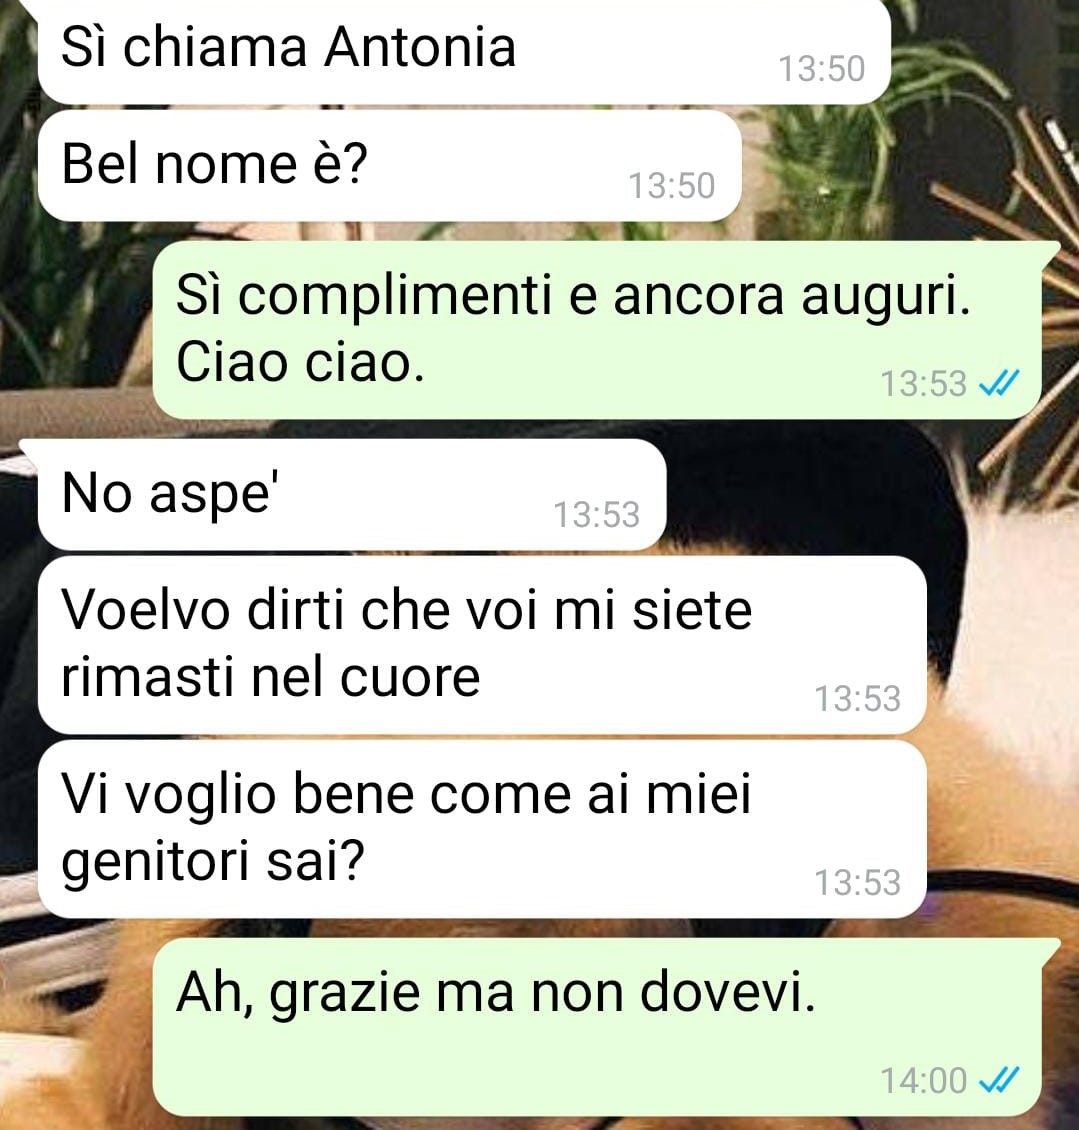Click the 13:53 timestamp on 'genitori sai?'
The width and height of the screenshot is (1079, 1130).
pyautogui.click(x=858, y=883)
